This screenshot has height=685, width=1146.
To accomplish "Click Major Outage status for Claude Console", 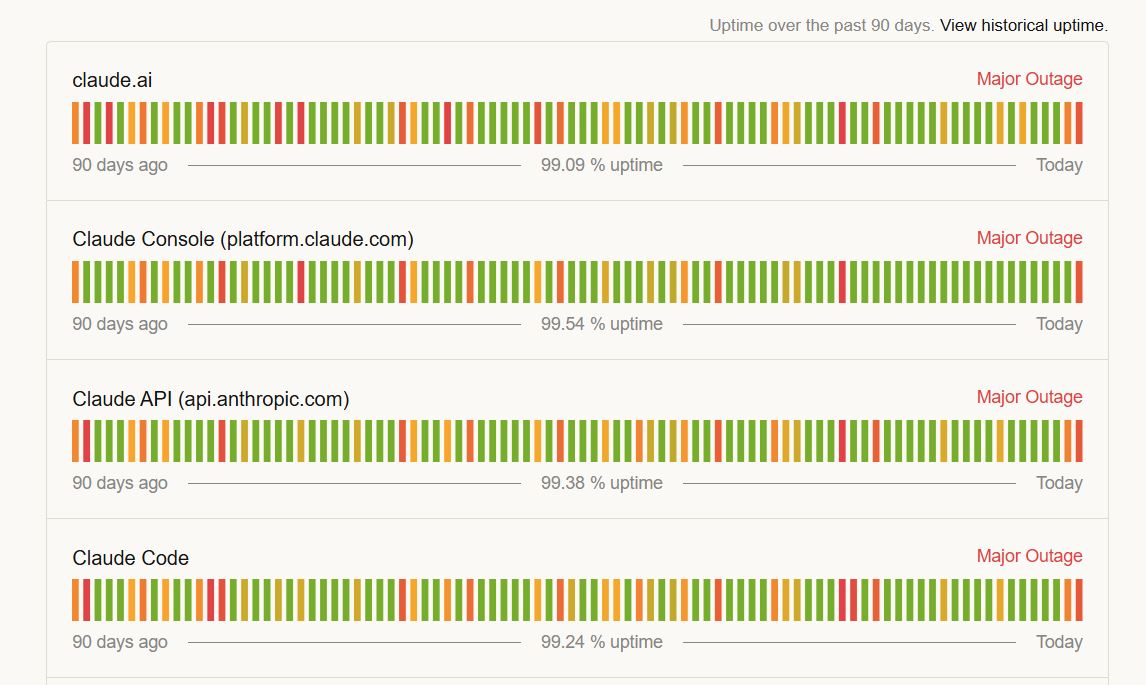I will pyautogui.click(x=1029, y=238).
